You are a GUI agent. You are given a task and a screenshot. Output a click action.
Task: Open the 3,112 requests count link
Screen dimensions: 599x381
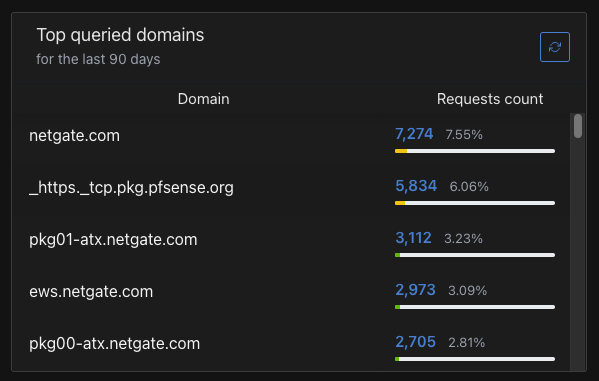coord(413,238)
